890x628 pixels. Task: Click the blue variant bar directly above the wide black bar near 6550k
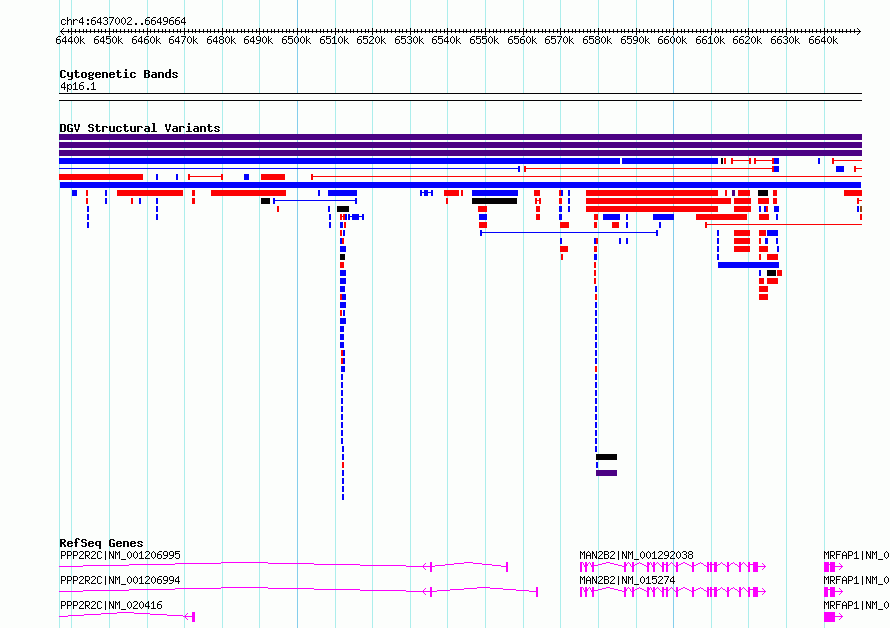[x=495, y=193]
